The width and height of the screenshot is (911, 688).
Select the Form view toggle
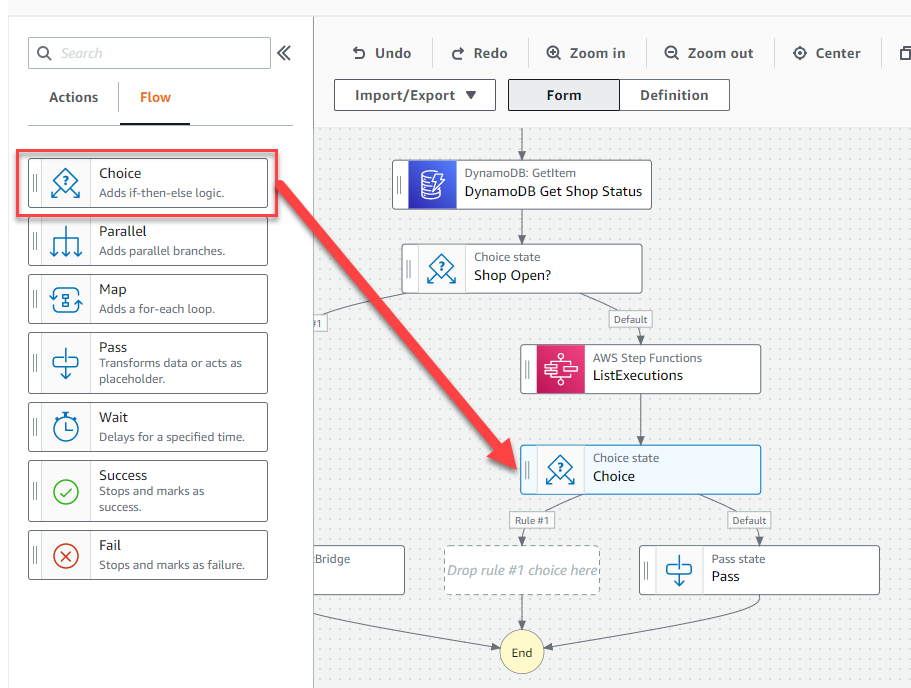tap(564, 95)
